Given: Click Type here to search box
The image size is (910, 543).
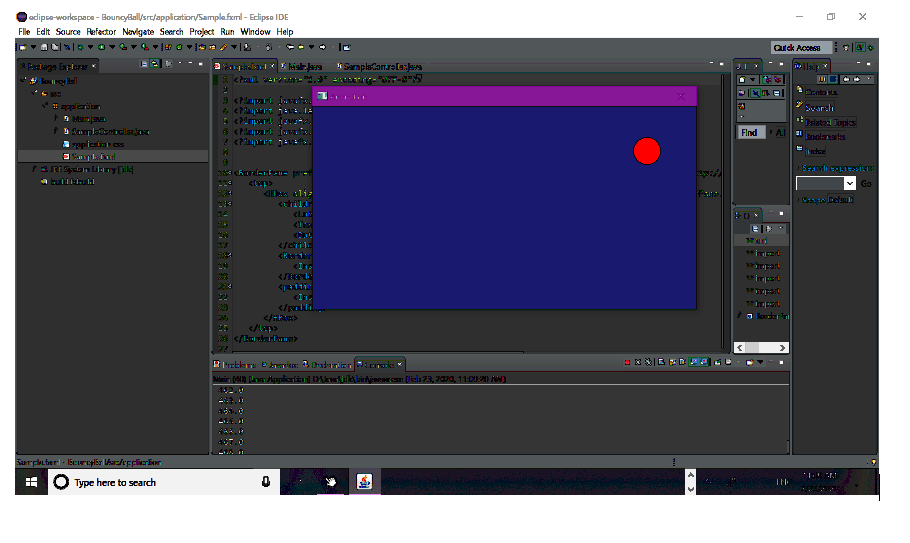Looking at the screenshot, I should tap(163, 482).
